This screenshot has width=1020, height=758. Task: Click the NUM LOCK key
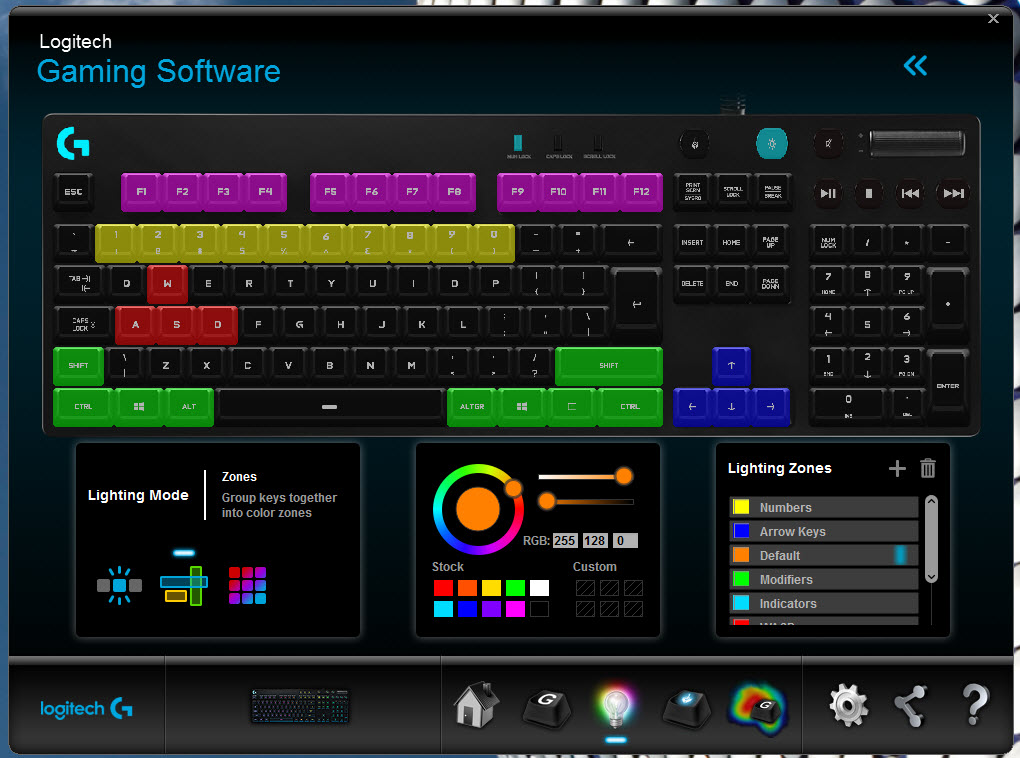pos(828,243)
